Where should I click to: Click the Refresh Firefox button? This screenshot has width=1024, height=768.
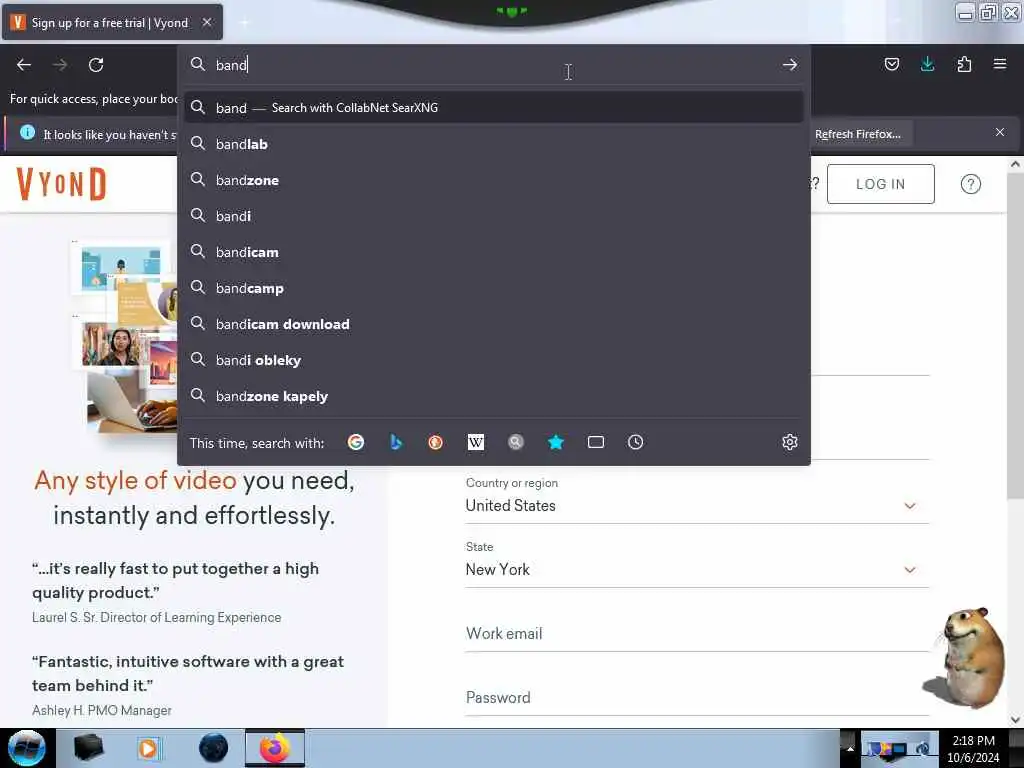click(857, 134)
